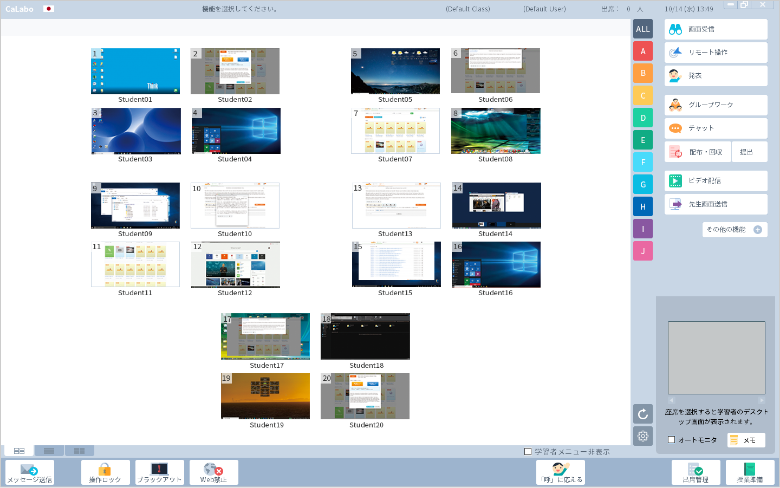
Task: Select group G cyan button
Action: [x=643, y=185]
